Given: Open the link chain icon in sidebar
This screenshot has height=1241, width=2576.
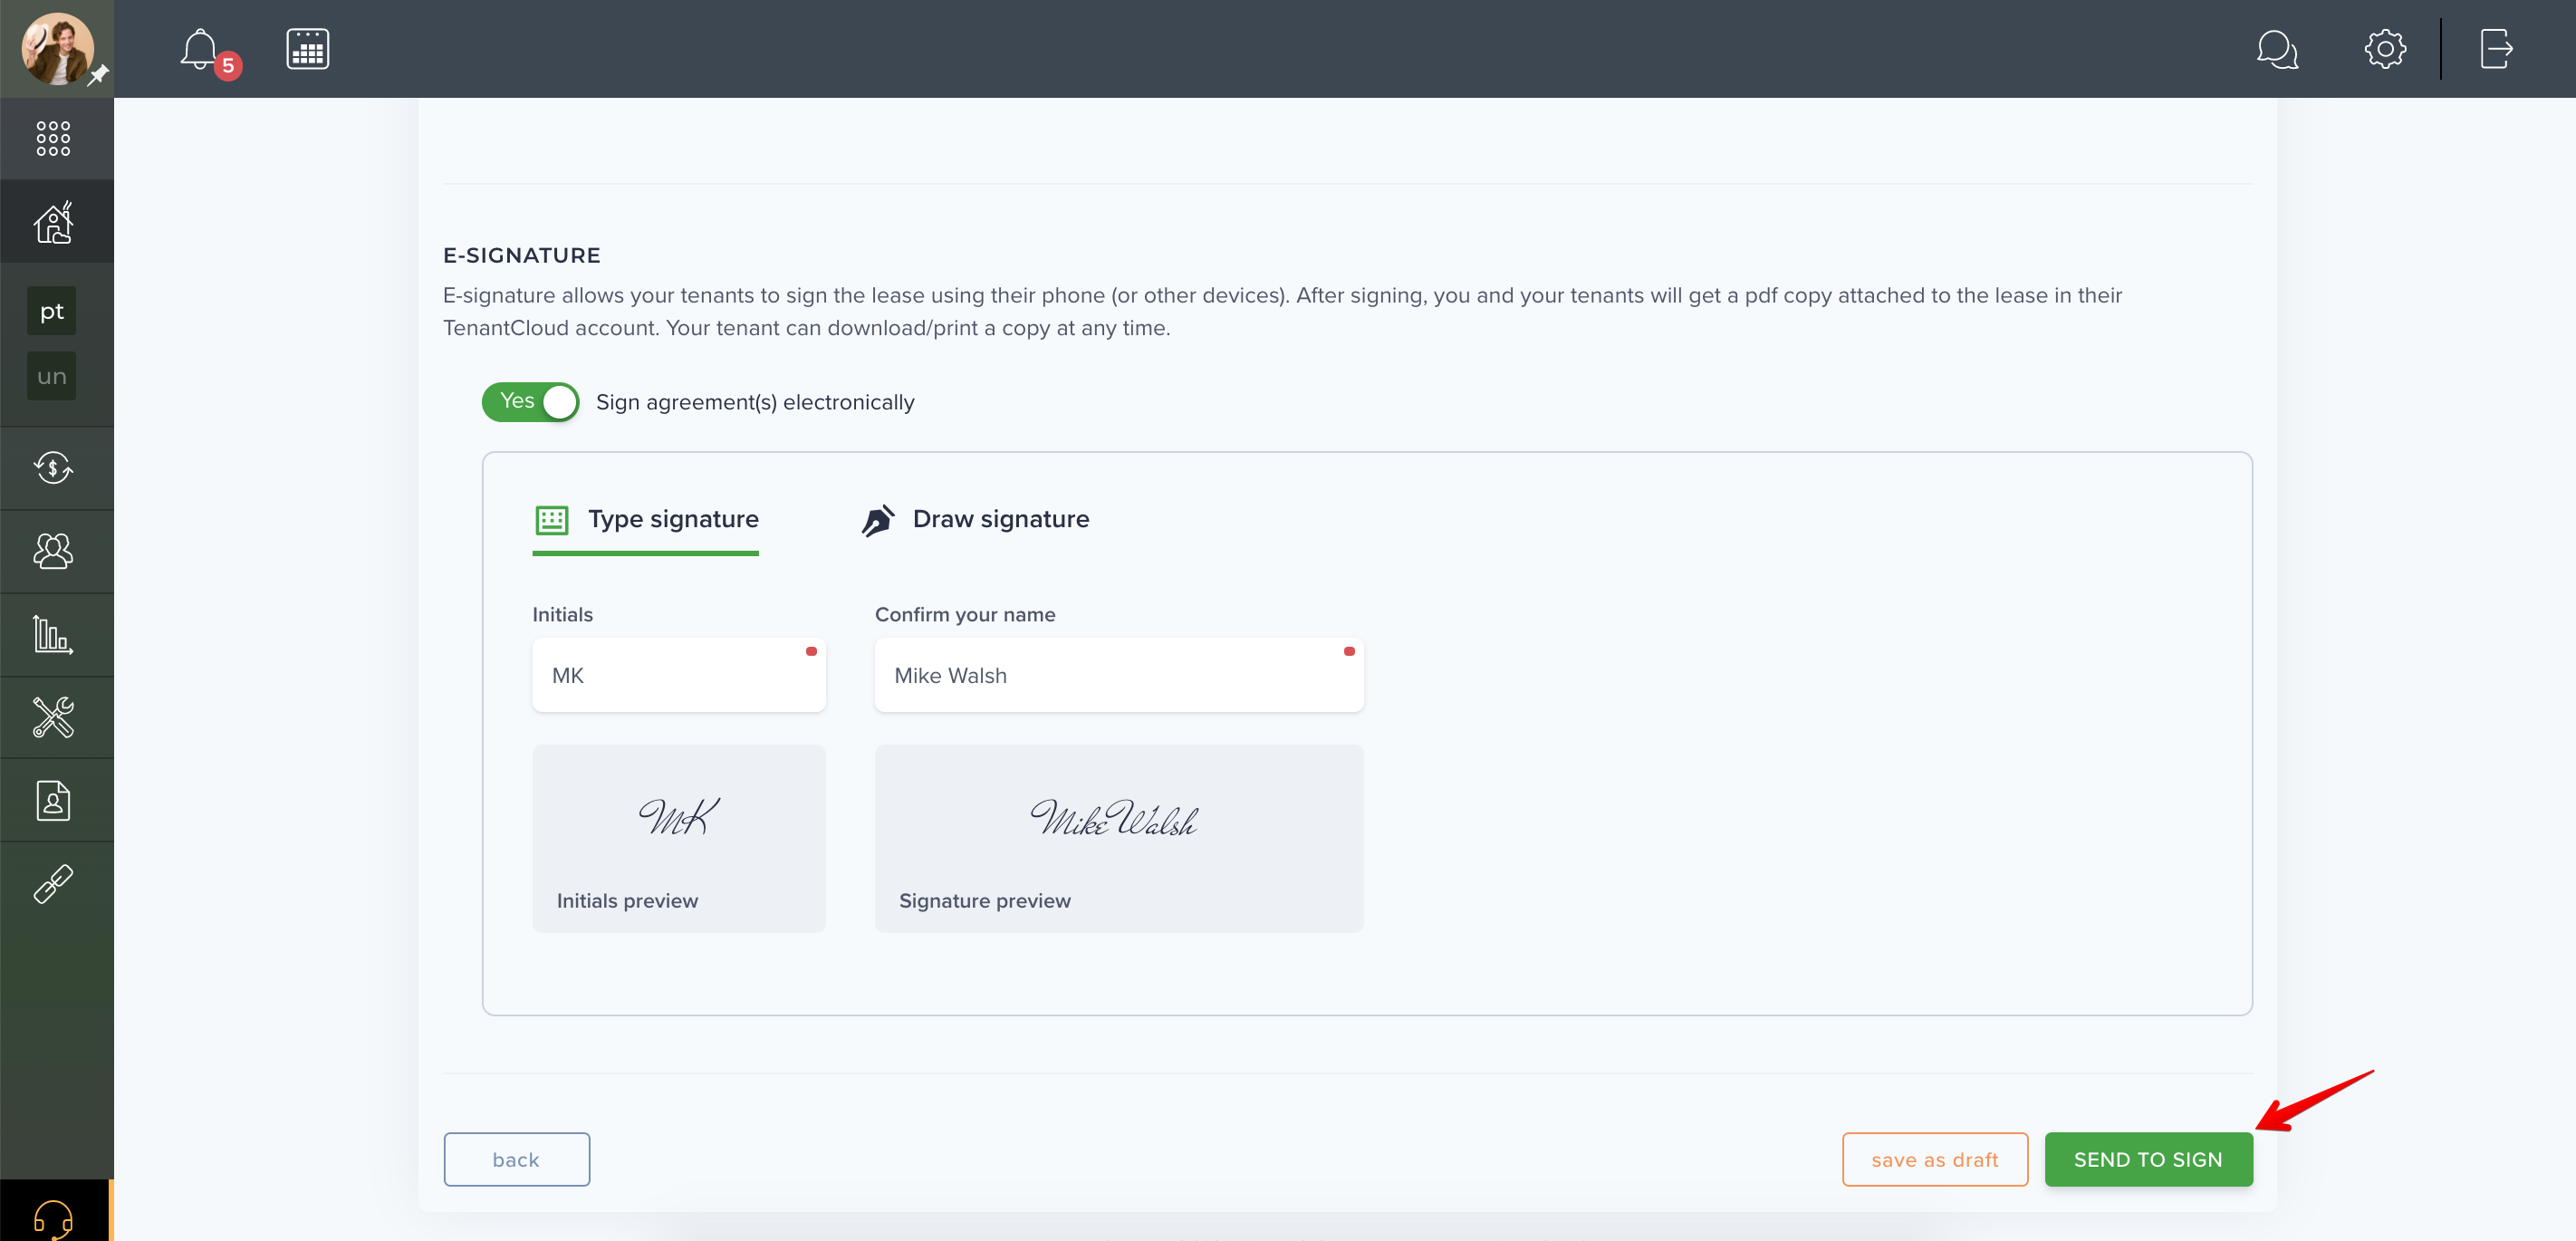Looking at the screenshot, I should 53,884.
